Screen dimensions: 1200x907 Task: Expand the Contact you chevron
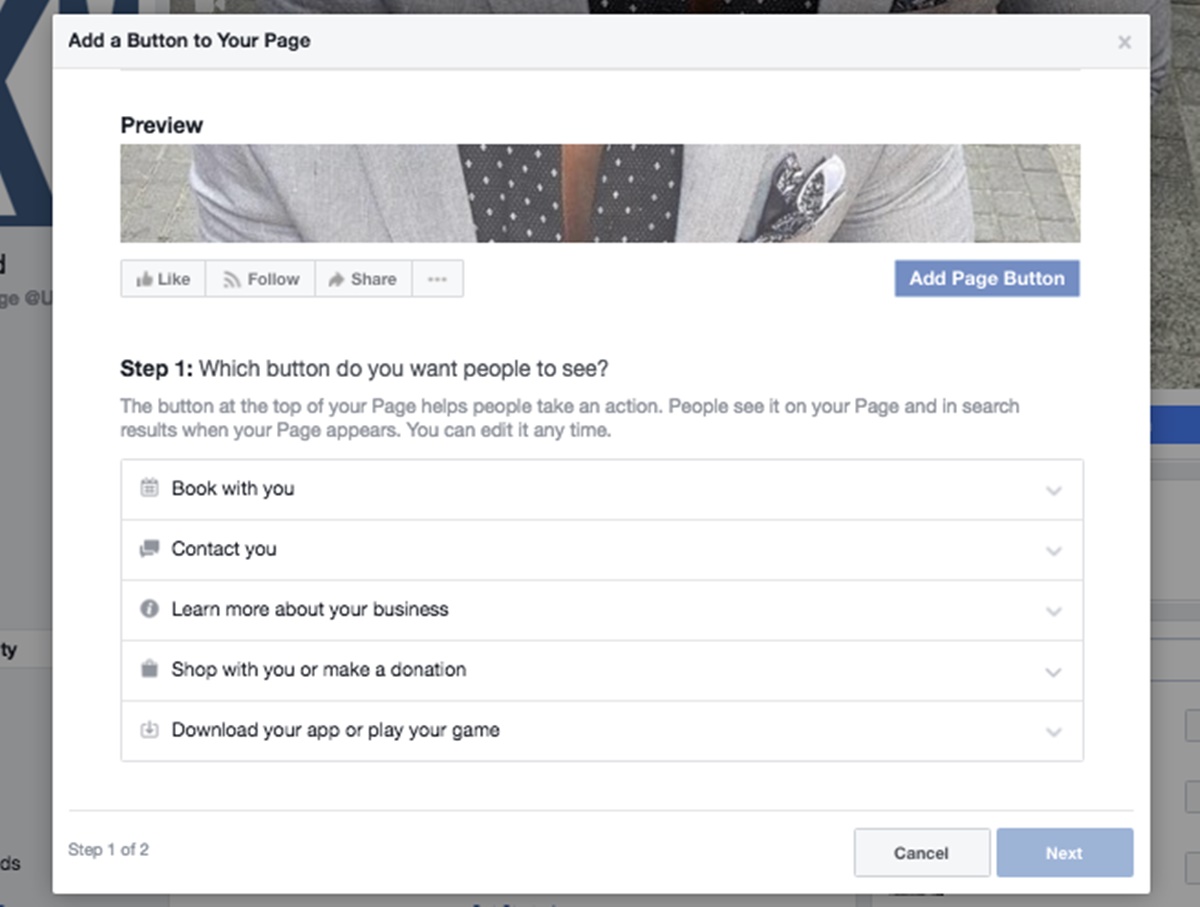click(x=1053, y=551)
